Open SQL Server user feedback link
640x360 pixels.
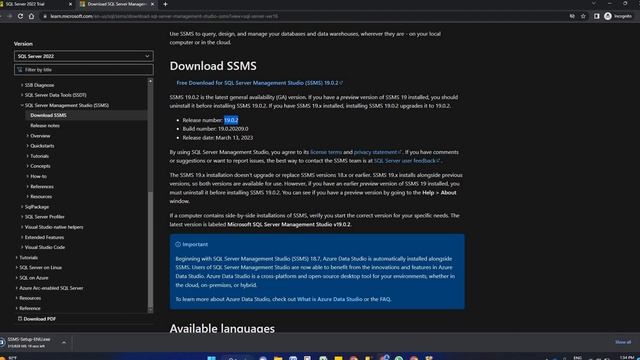(407, 161)
